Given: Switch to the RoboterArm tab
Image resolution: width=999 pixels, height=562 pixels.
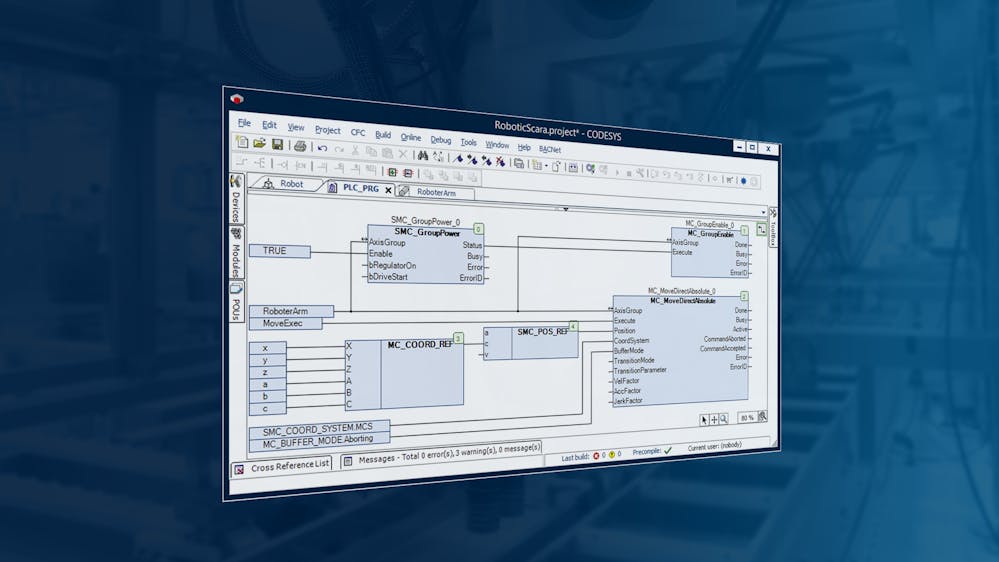Looking at the screenshot, I should point(436,192).
